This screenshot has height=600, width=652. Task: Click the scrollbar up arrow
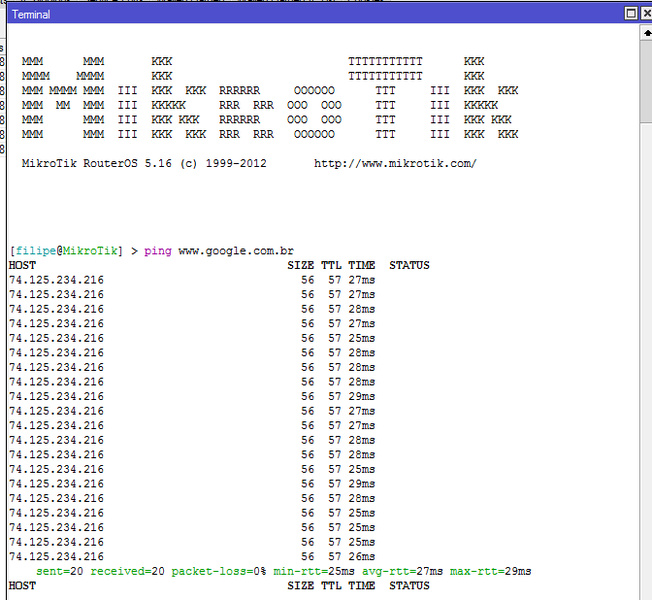pos(647,33)
